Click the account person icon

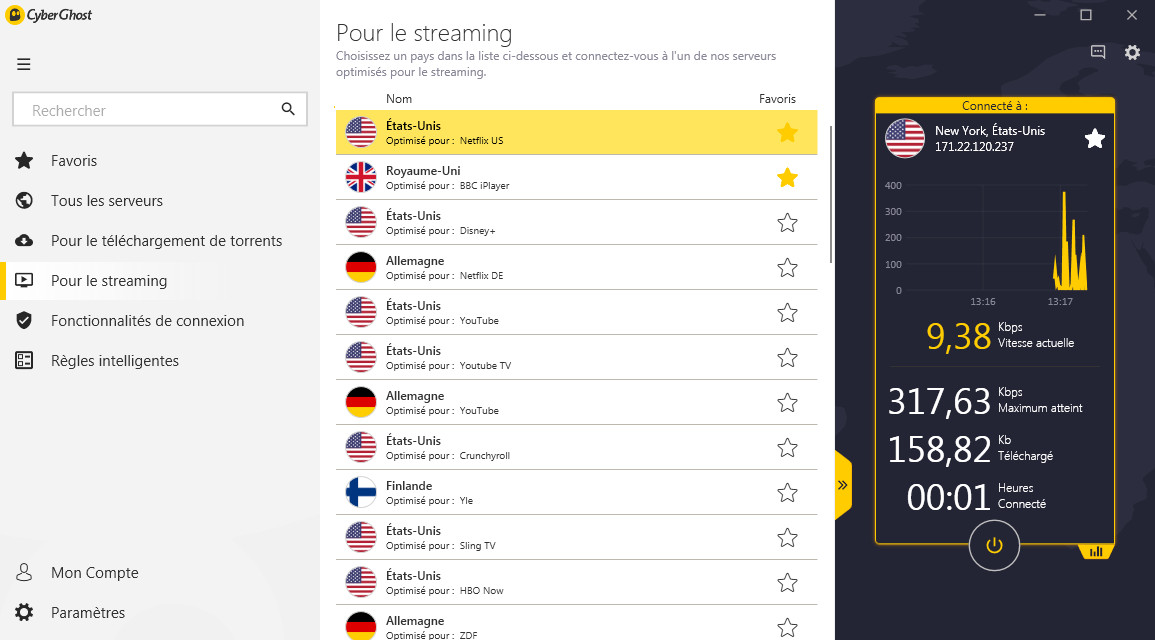pos(24,572)
